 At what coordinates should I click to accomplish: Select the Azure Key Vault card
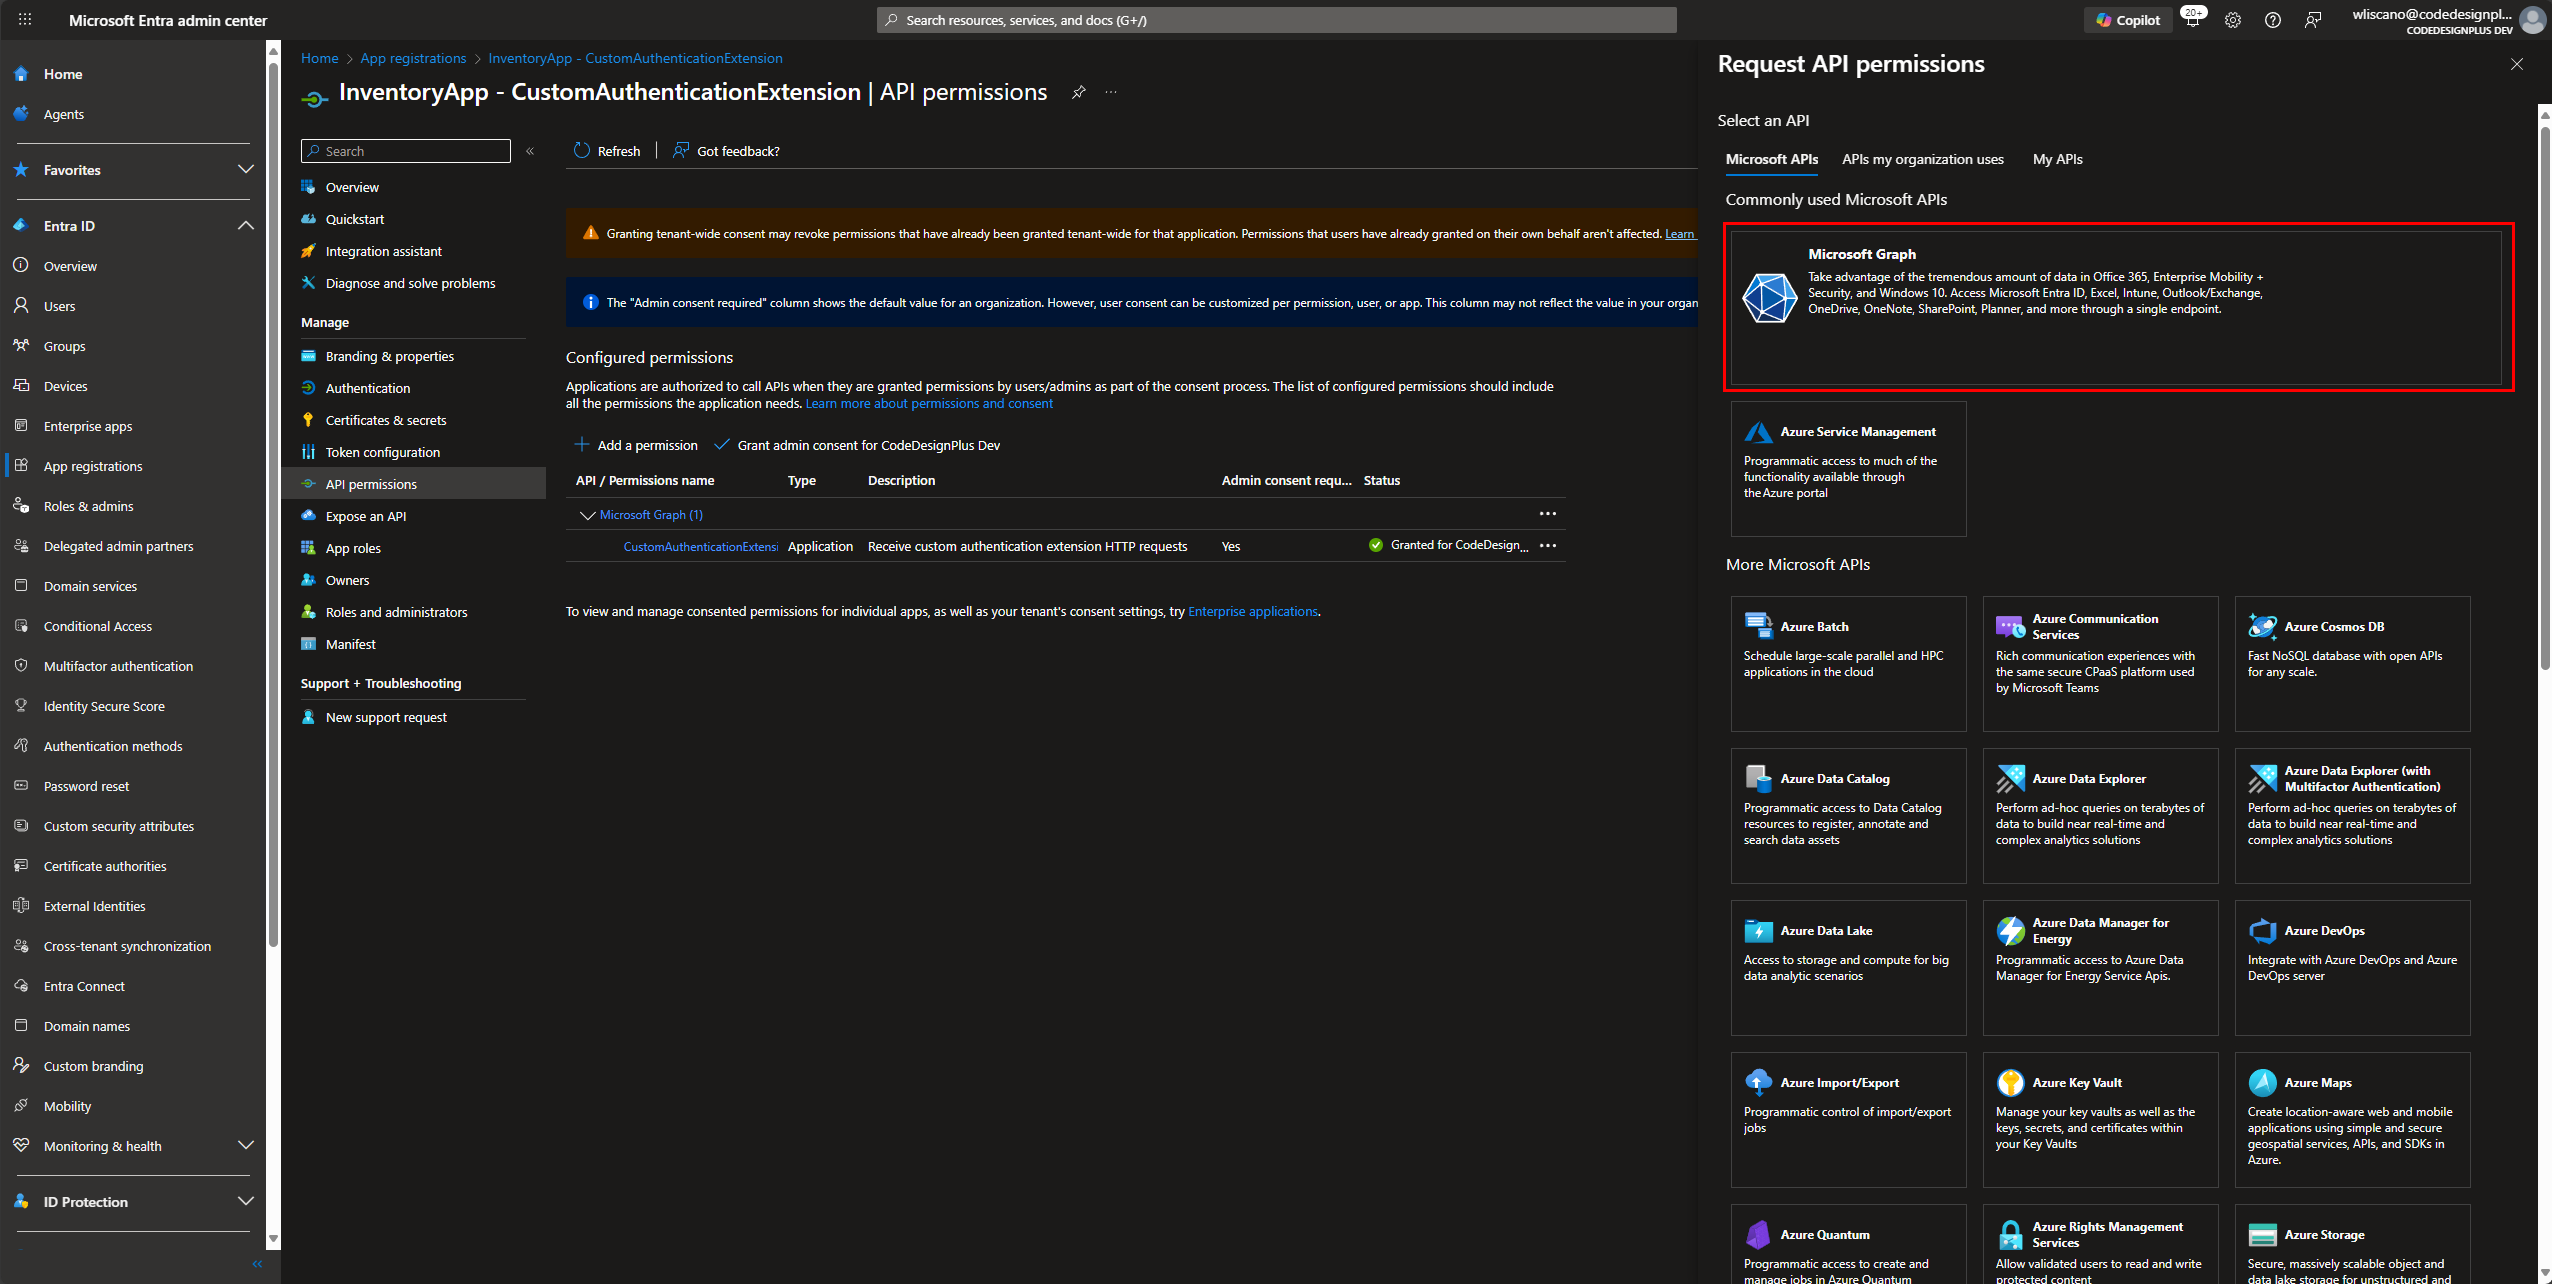point(2100,1119)
